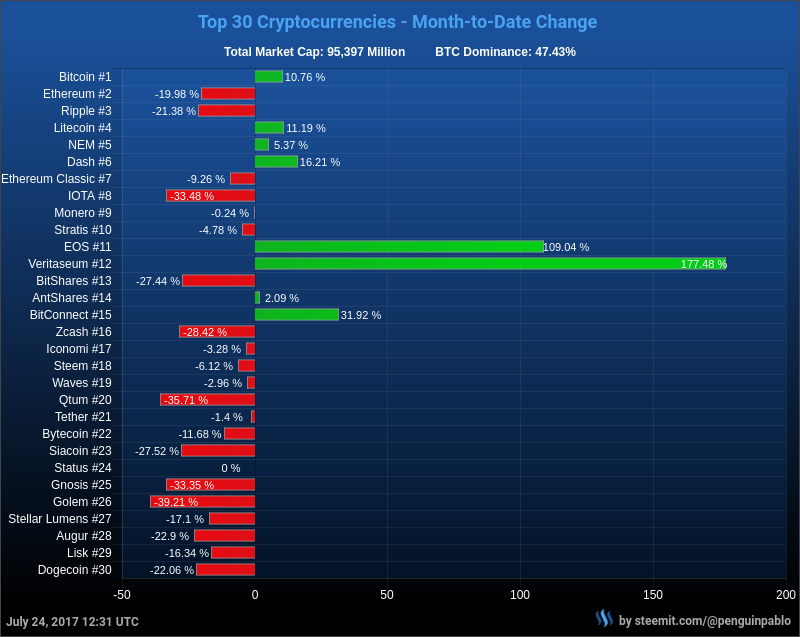The image size is (800, 637).
Task: Click the Litecoin #4 green bar
Action: coord(269,128)
